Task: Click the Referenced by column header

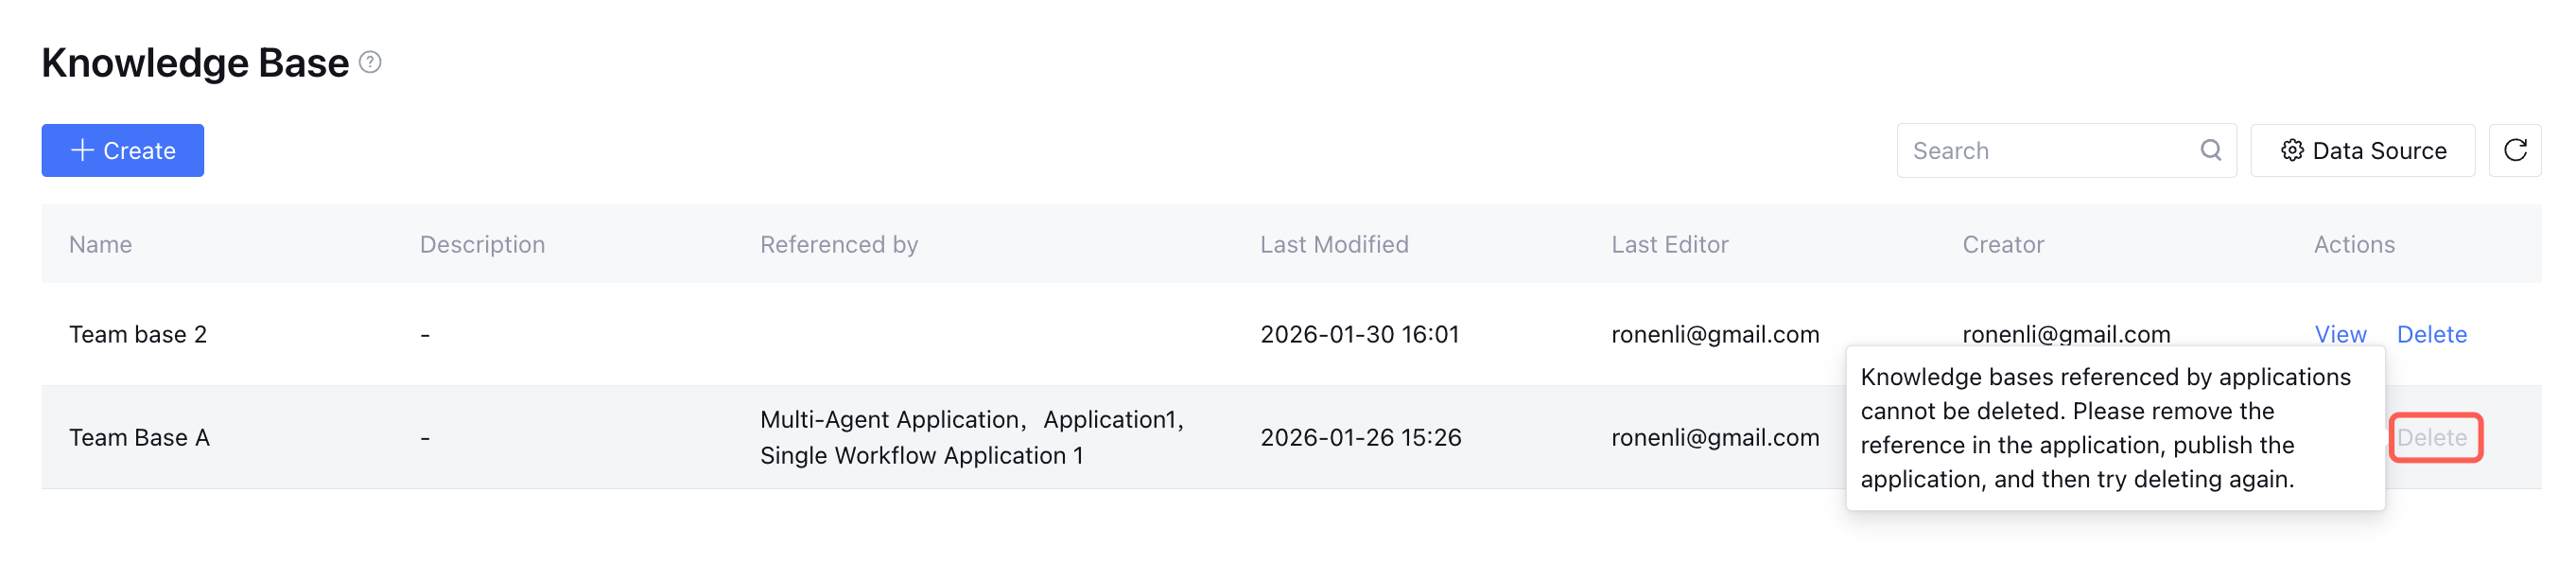Action: [838, 245]
